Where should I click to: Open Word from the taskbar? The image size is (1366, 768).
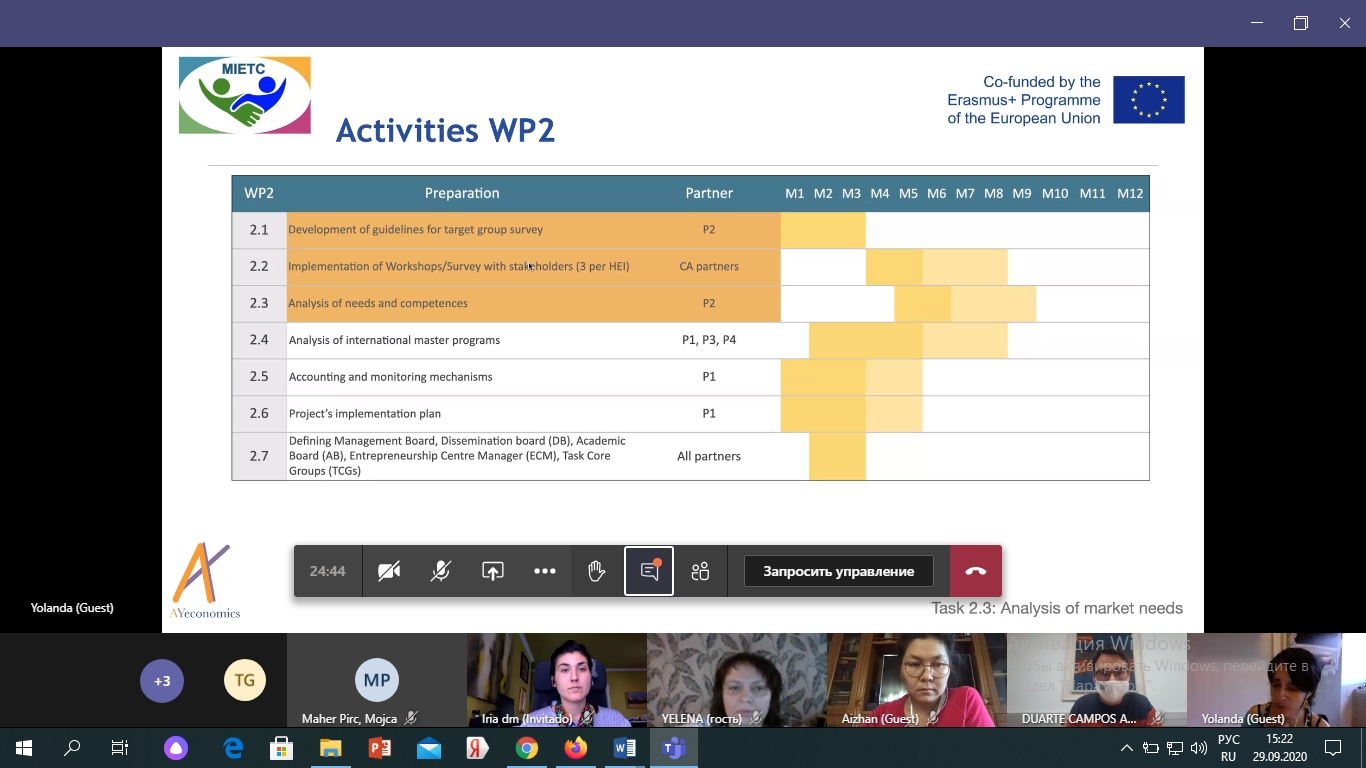click(624, 748)
